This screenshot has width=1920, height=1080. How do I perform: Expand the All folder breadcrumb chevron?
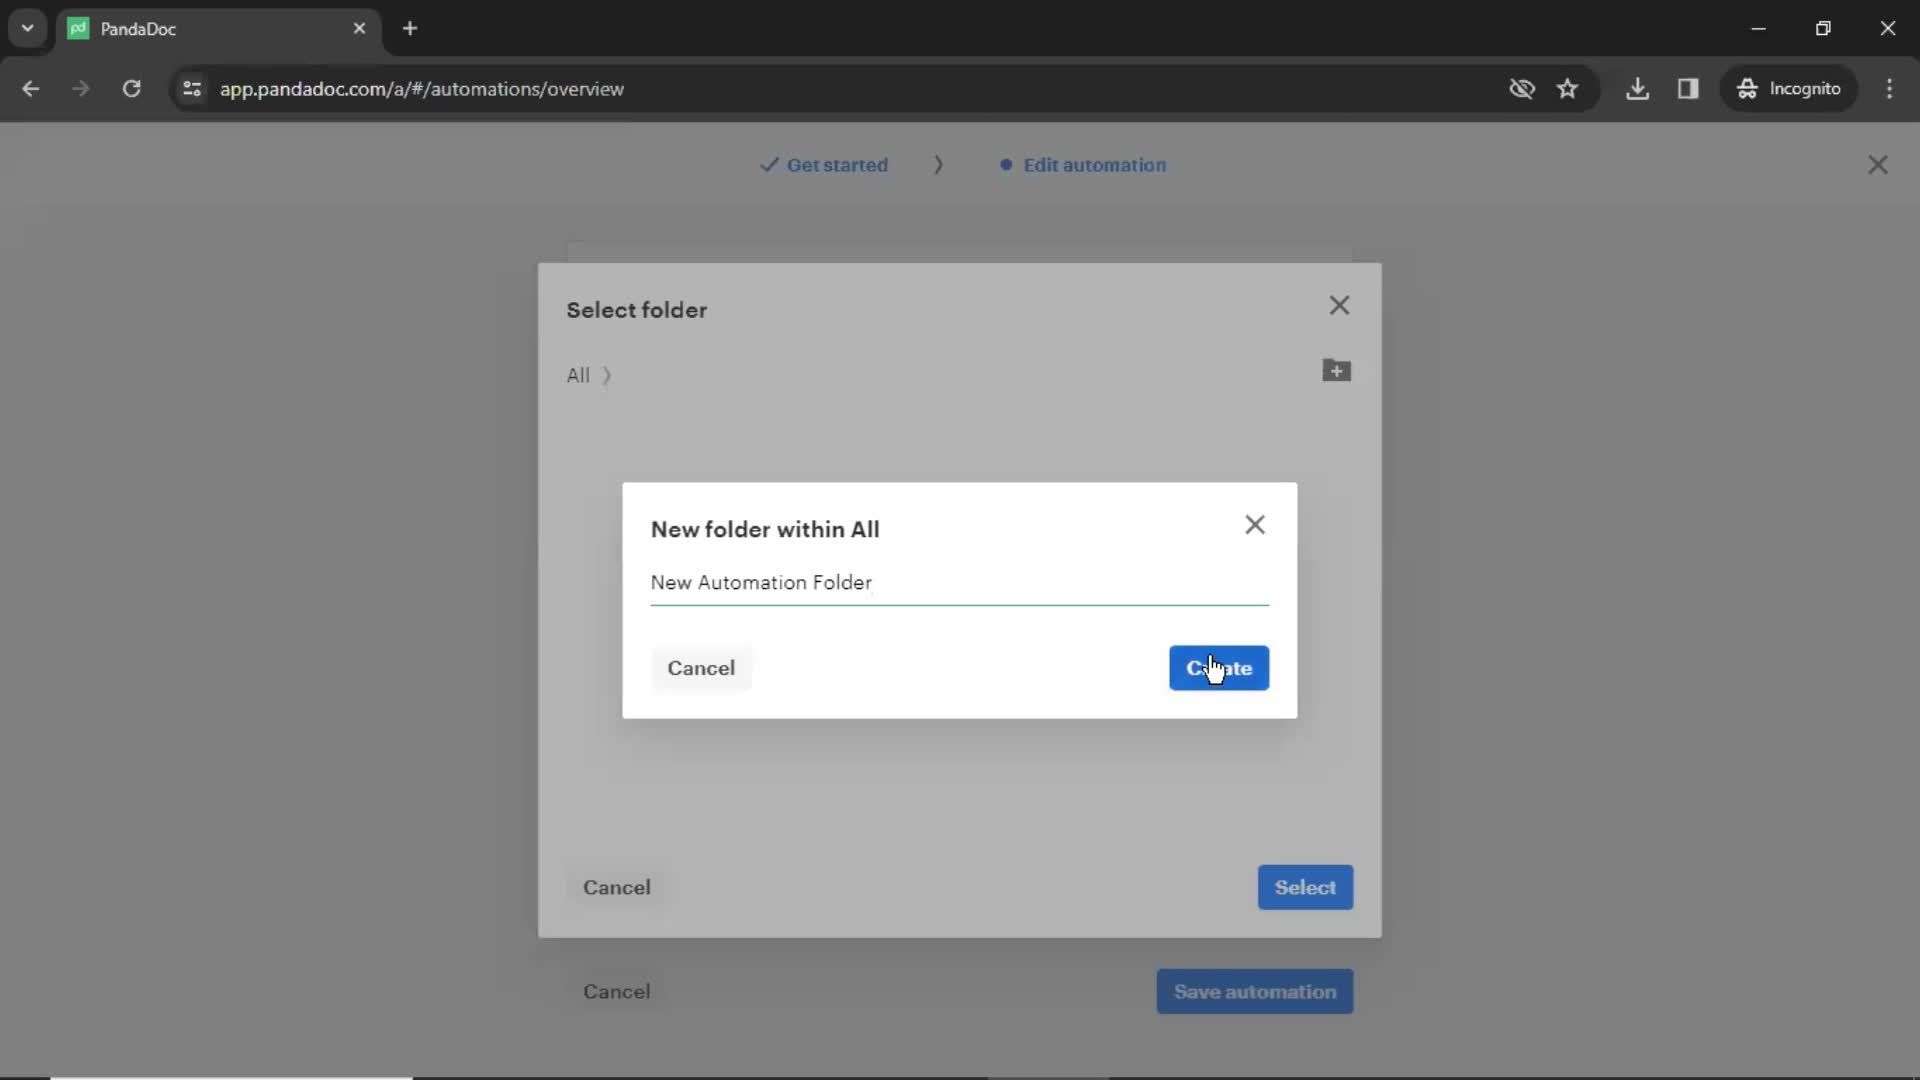pos(605,373)
